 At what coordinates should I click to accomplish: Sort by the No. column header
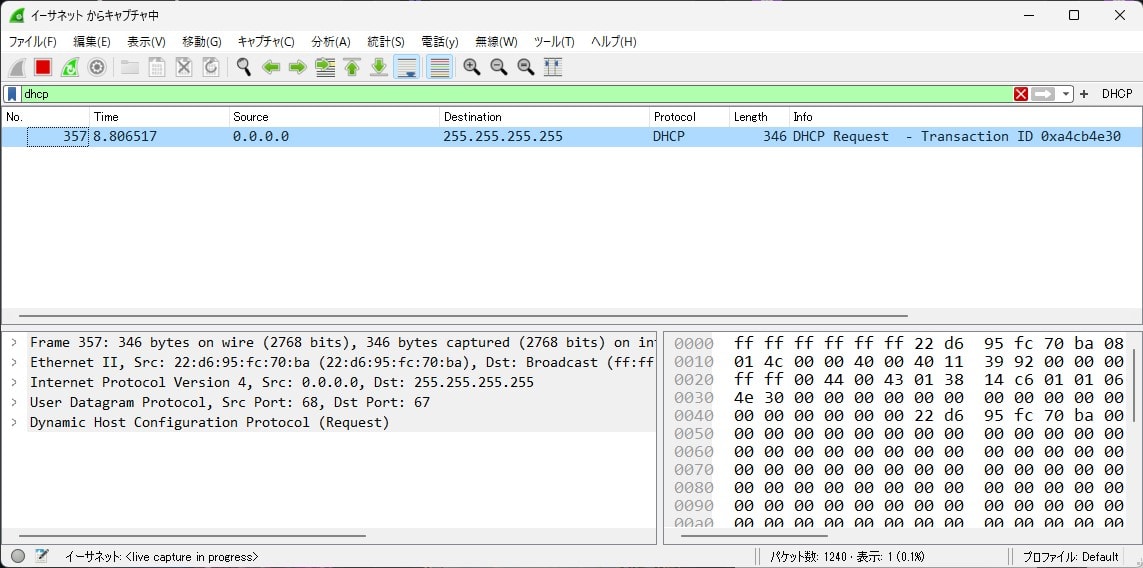coord(46,117)
